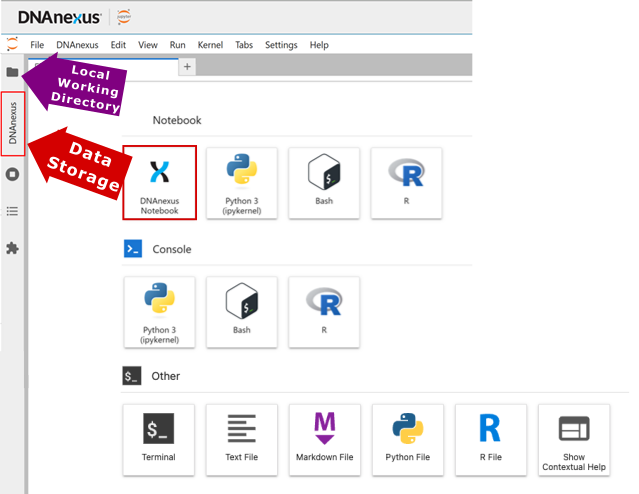The width and height of the screenshot is (639, 494).
Task: Open the File menu
Action: tap(37, 45)
